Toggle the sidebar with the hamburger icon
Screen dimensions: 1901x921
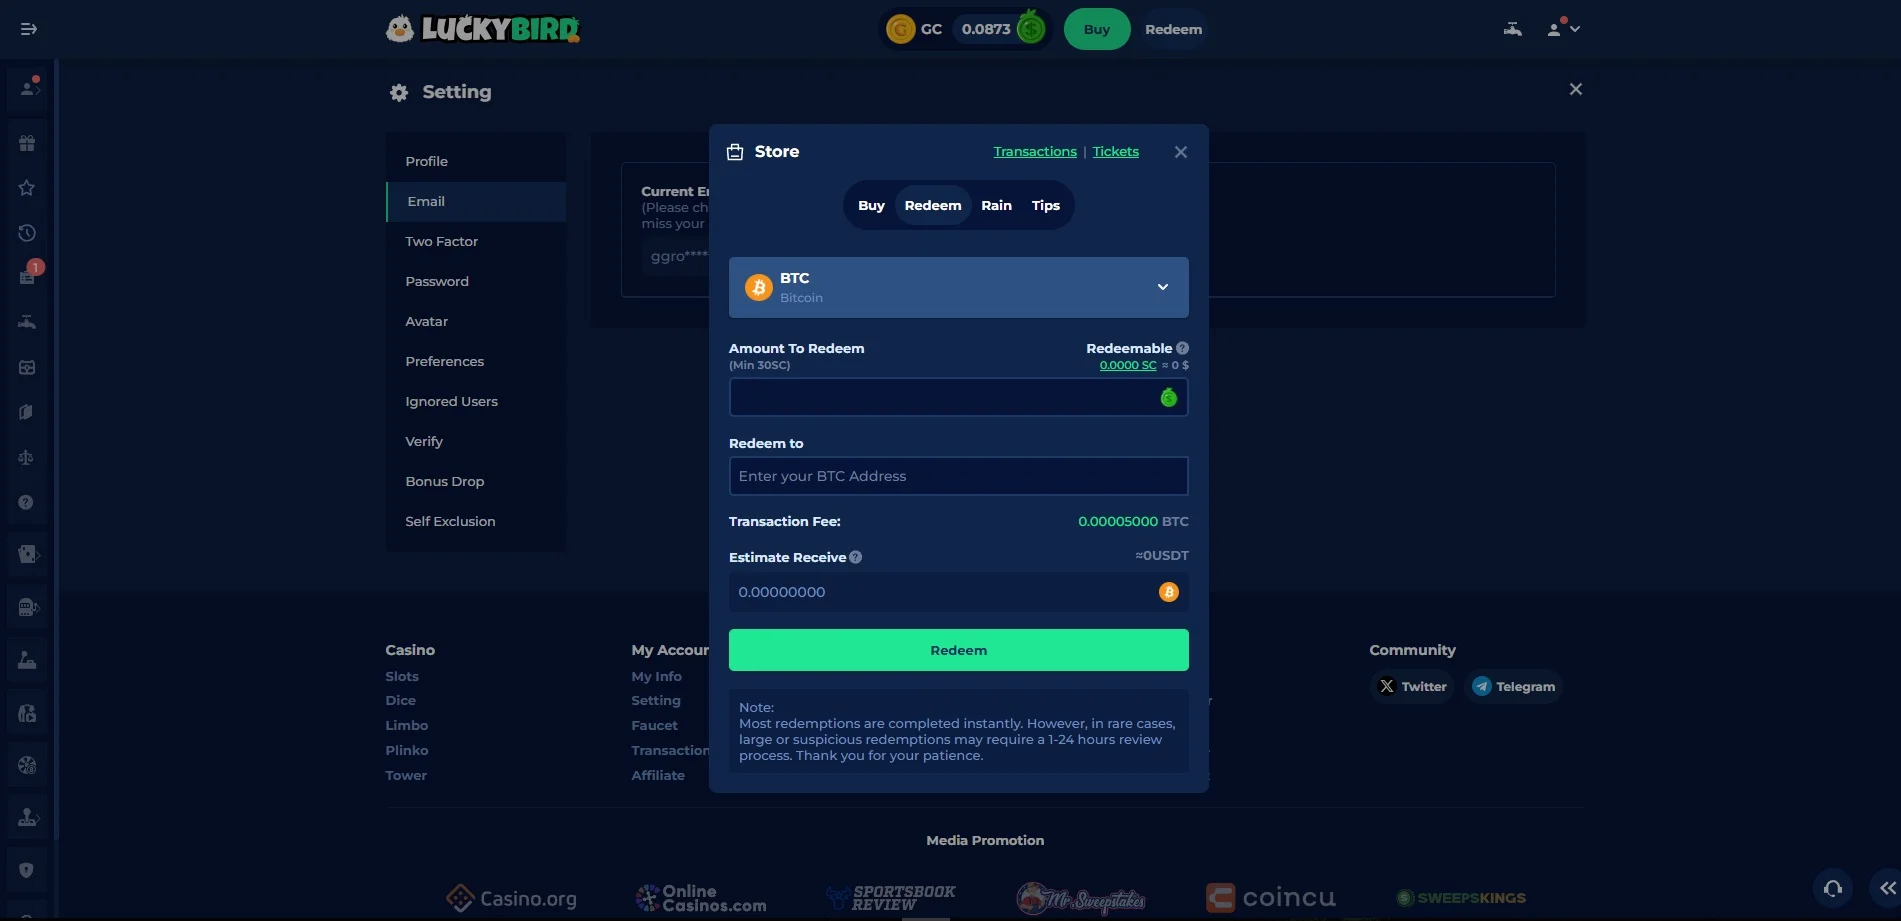[x=29, y=28]
